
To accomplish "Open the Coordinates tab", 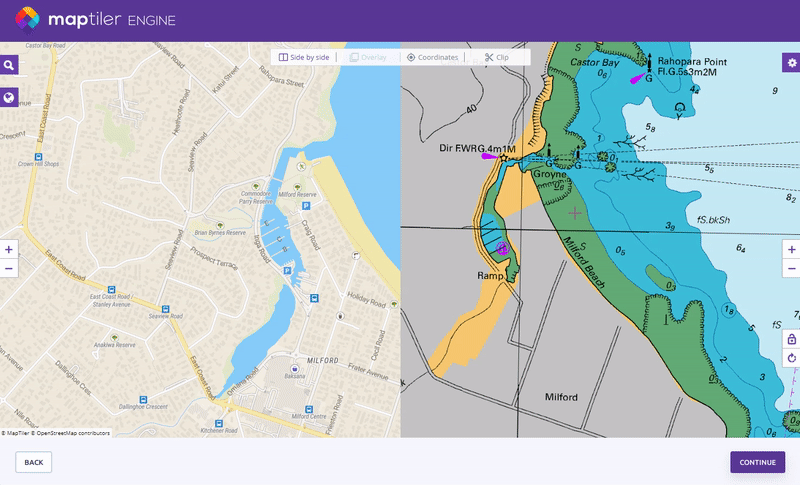I will 432,57.
